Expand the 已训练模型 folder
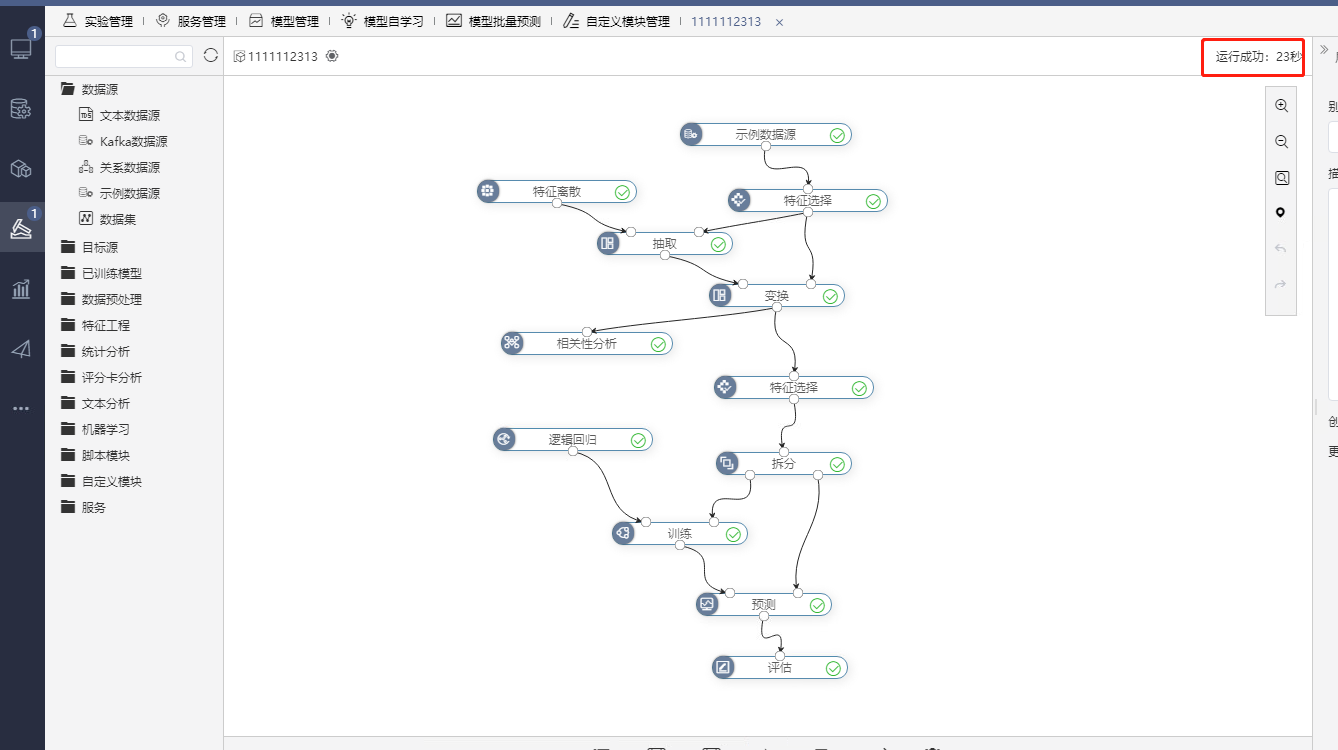 click(x=101, y=273)
